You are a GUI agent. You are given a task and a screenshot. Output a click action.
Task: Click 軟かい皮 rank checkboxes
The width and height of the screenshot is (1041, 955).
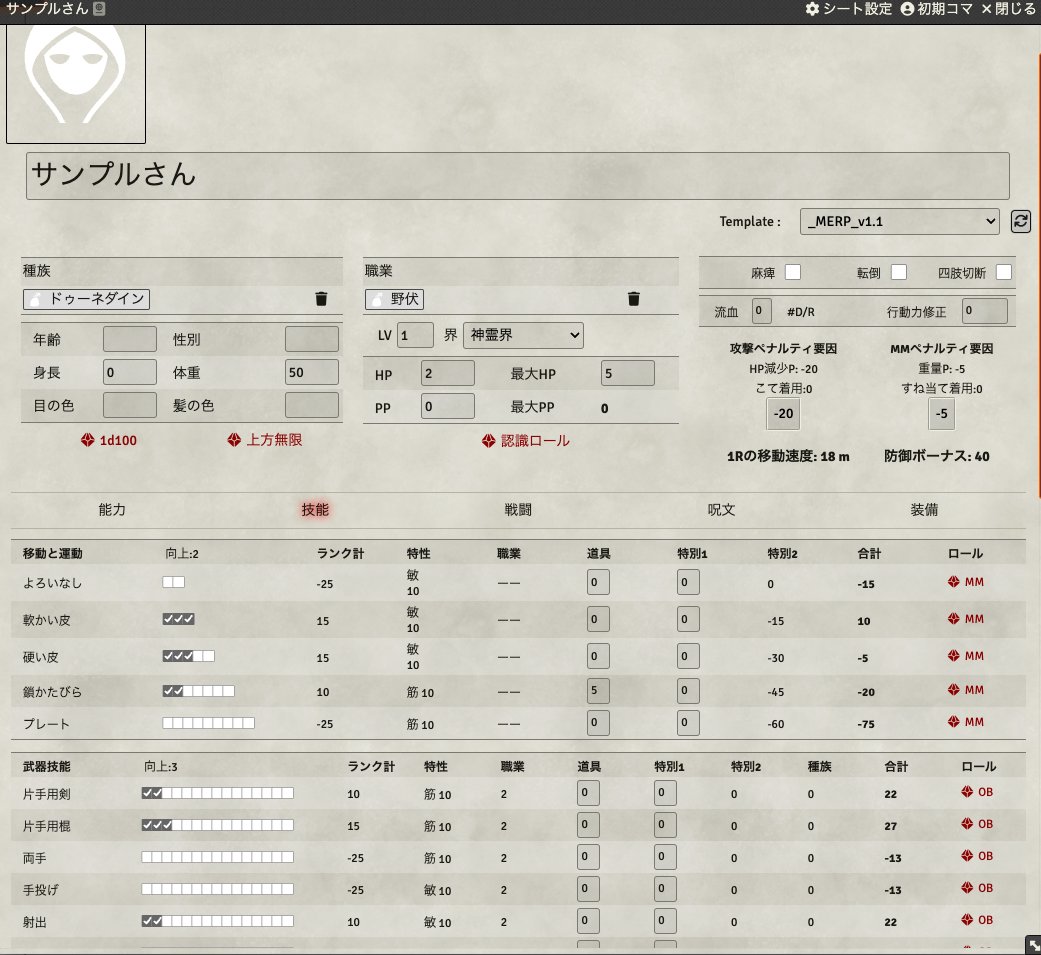tap(179, 619)
